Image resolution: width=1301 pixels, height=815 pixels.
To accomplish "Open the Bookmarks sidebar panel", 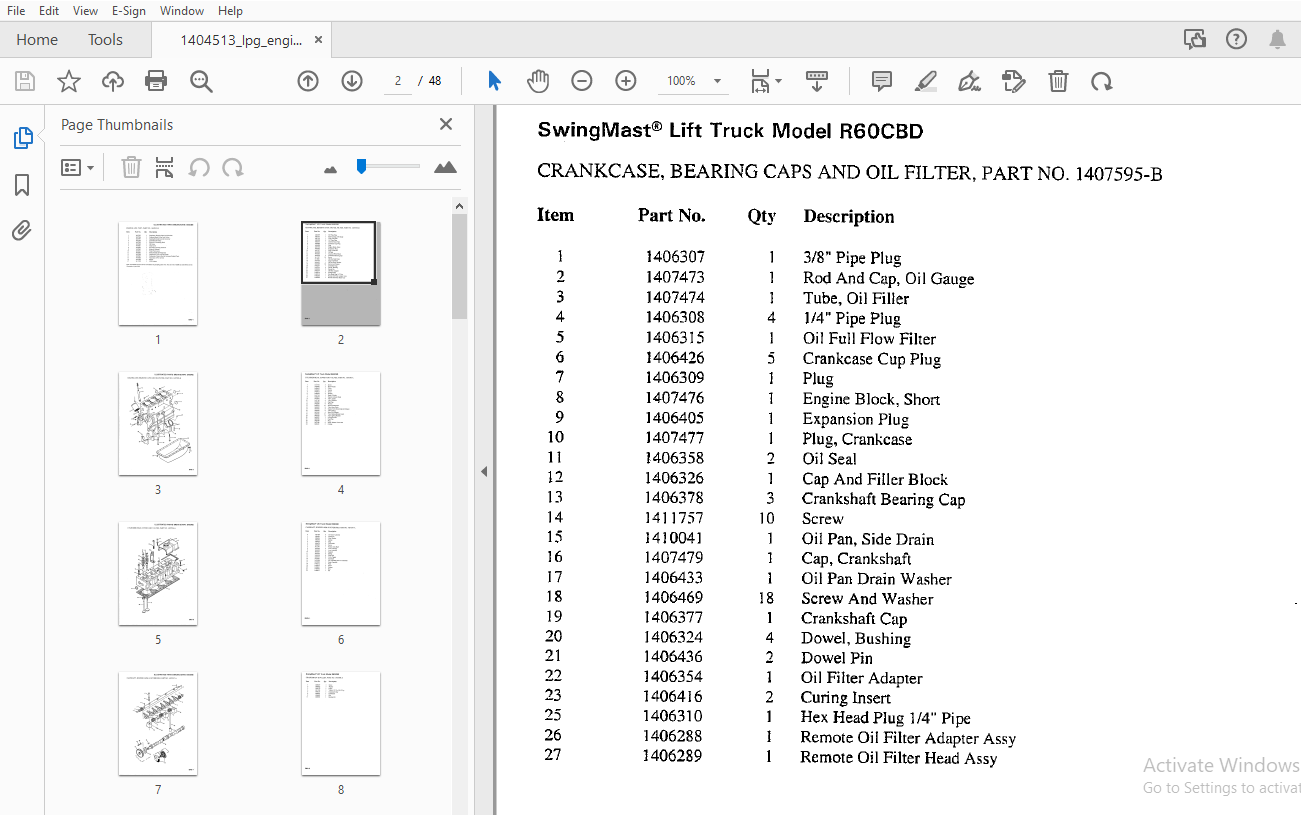I will click(x=22, y=185).
